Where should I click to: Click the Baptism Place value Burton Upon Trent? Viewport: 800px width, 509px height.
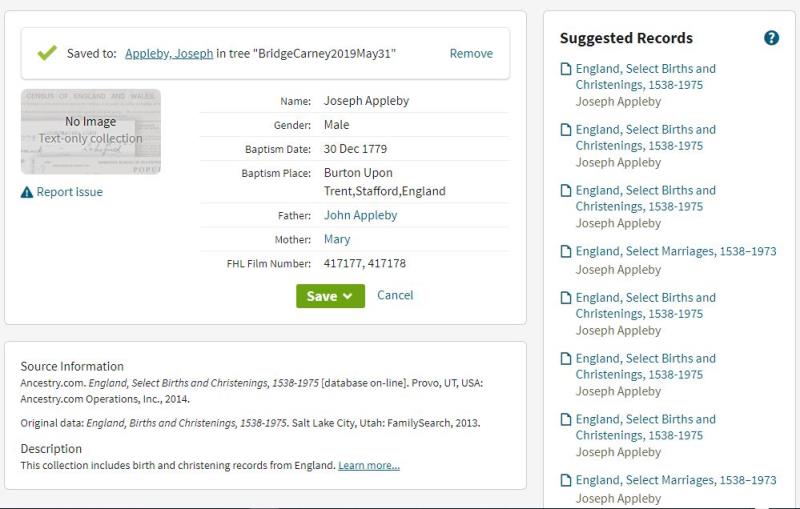385,182
